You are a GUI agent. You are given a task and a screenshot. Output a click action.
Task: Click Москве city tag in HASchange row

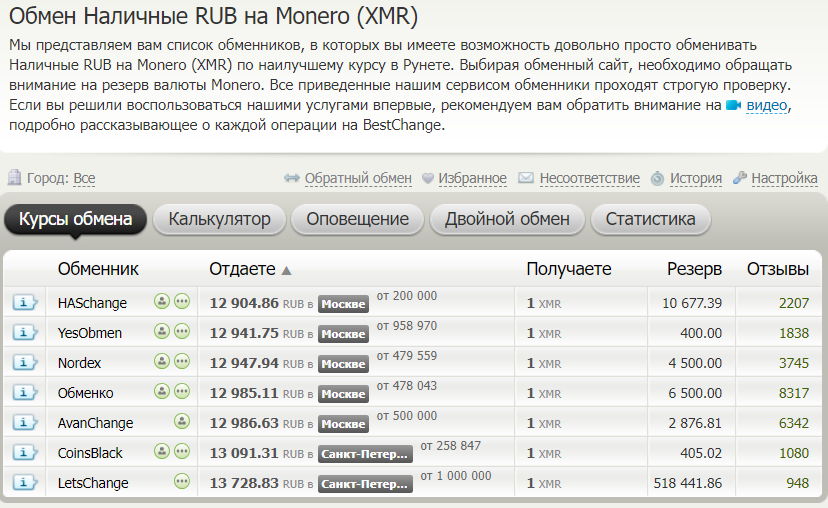click(343, 304)
